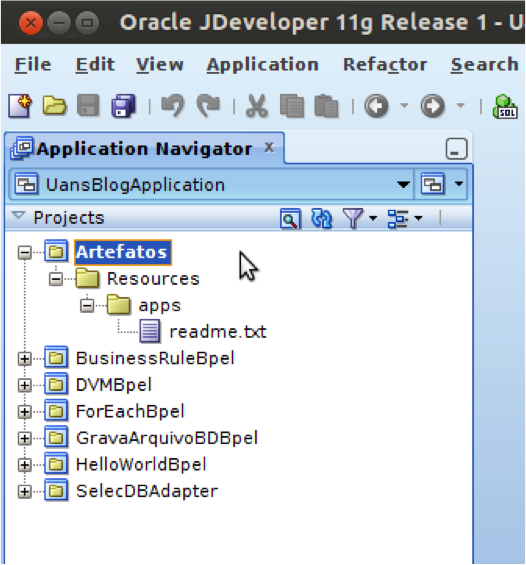Open the UansBlogApplication dropdown list
Screen dimensions: 526x565
[x=403, y=184]
